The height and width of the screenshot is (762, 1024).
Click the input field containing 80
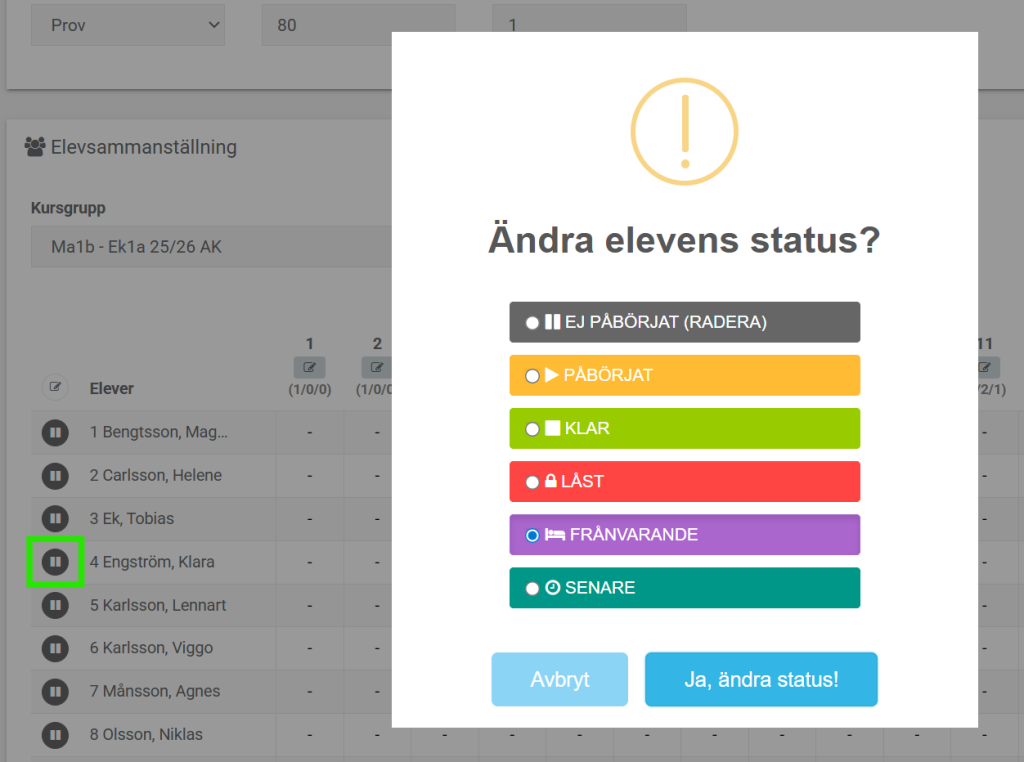358,25
